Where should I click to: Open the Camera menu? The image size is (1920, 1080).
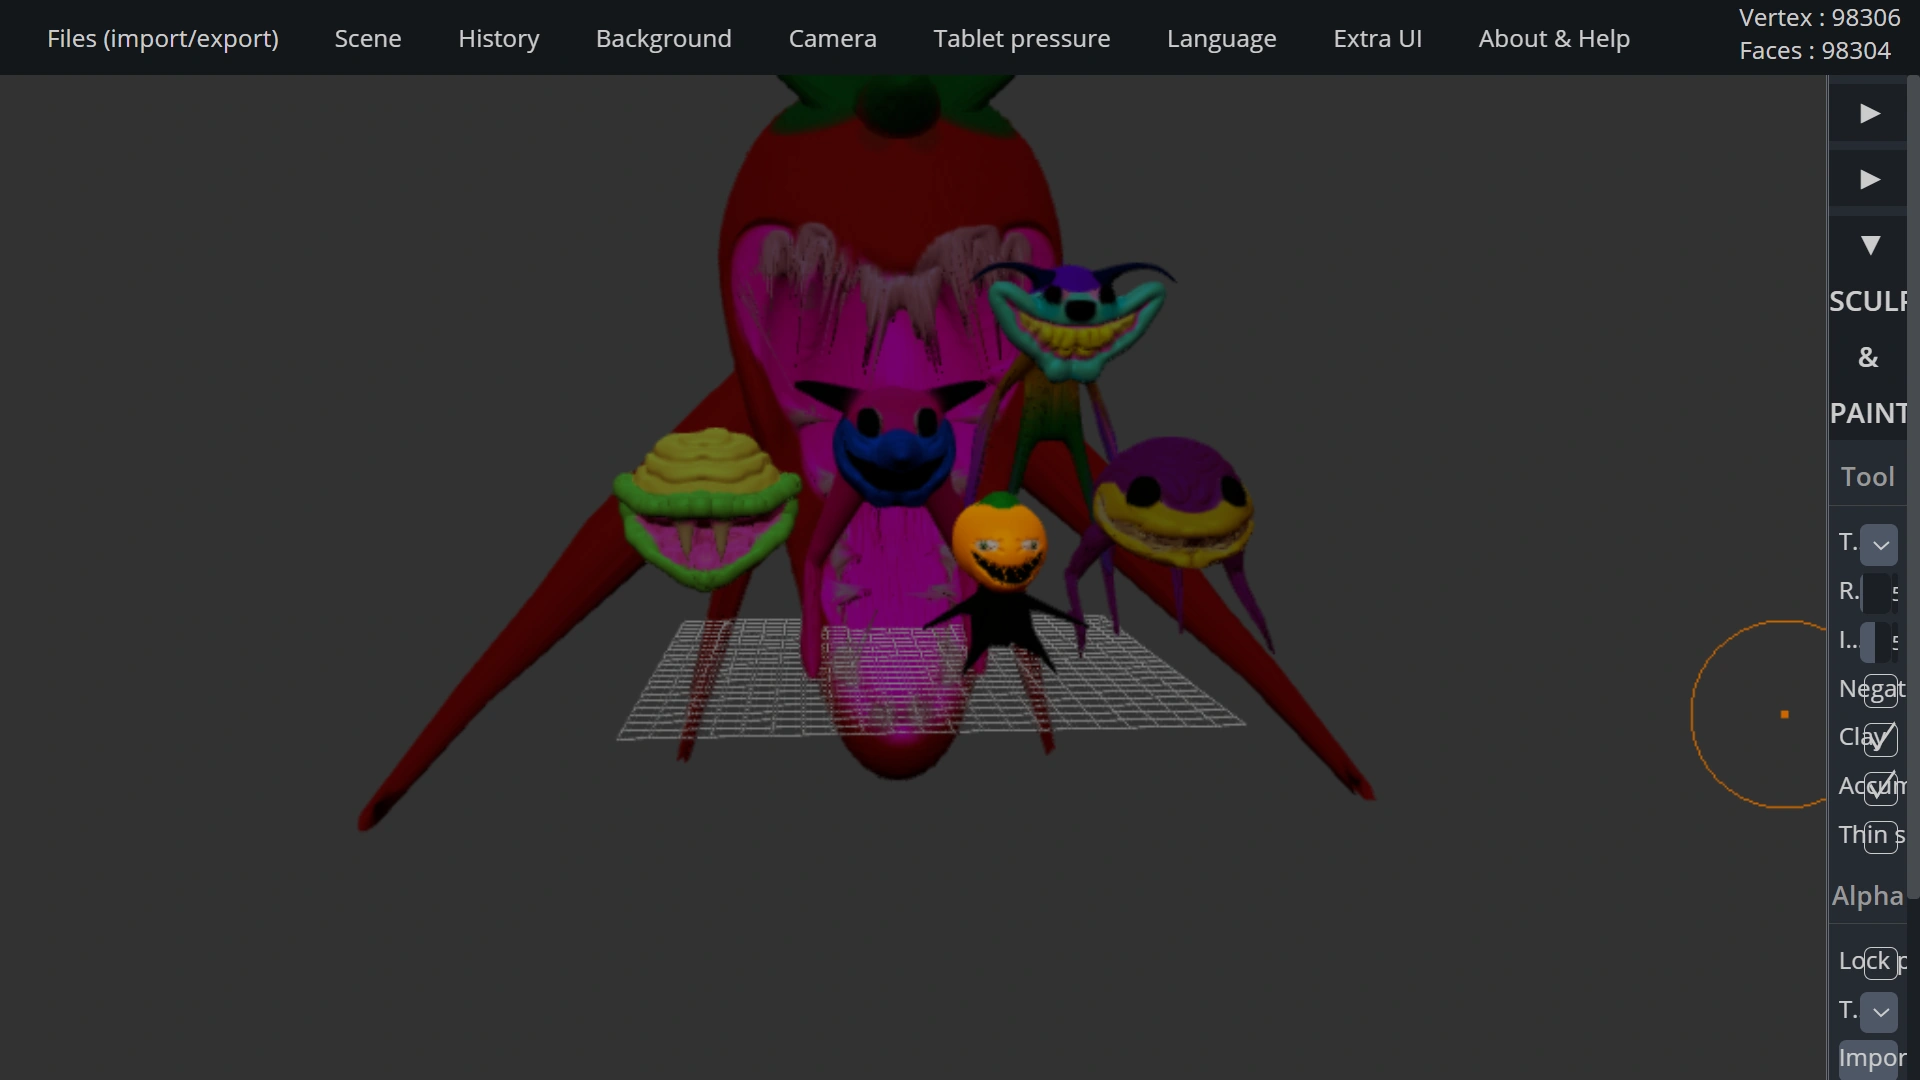[x=832, y=38]
